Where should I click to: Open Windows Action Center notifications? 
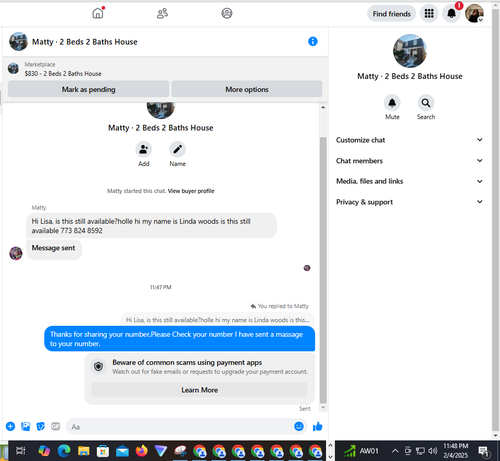[483, 452]
